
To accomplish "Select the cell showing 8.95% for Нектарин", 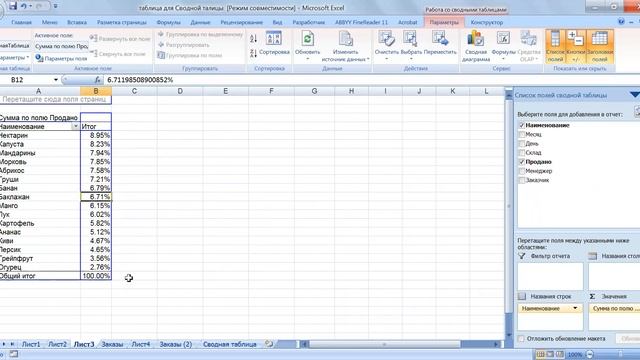I will [96, 135].
